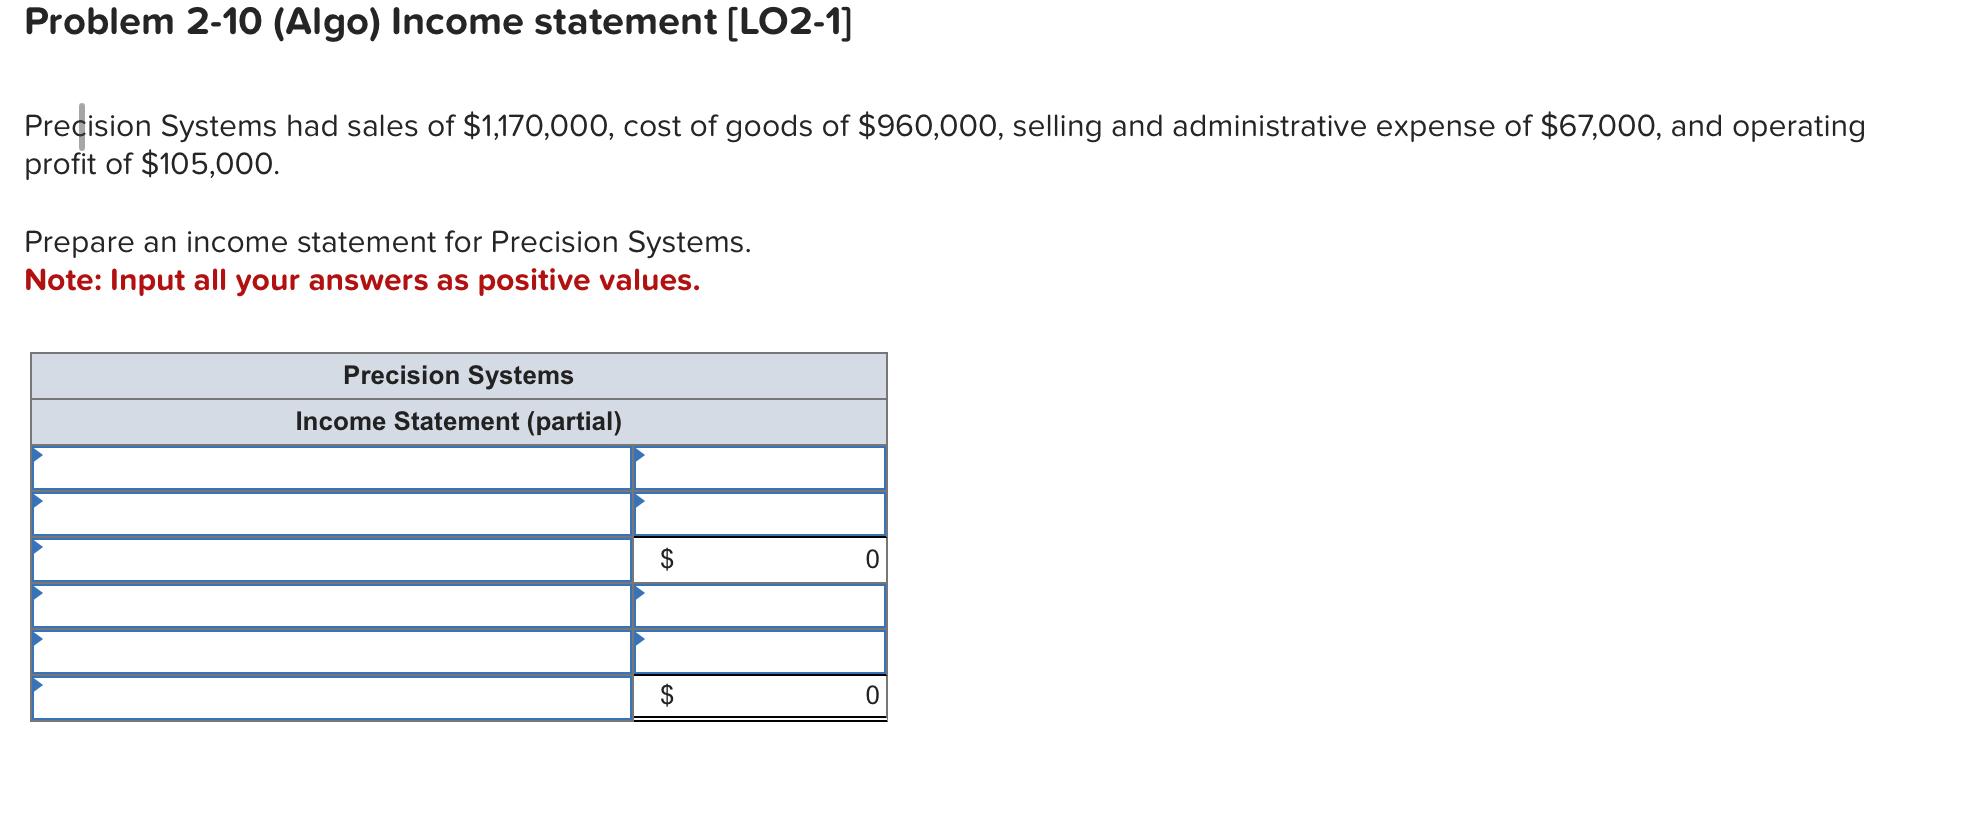
Task: Click the blue arrow in the fourth row amount cell
Action: coord(638,596)
